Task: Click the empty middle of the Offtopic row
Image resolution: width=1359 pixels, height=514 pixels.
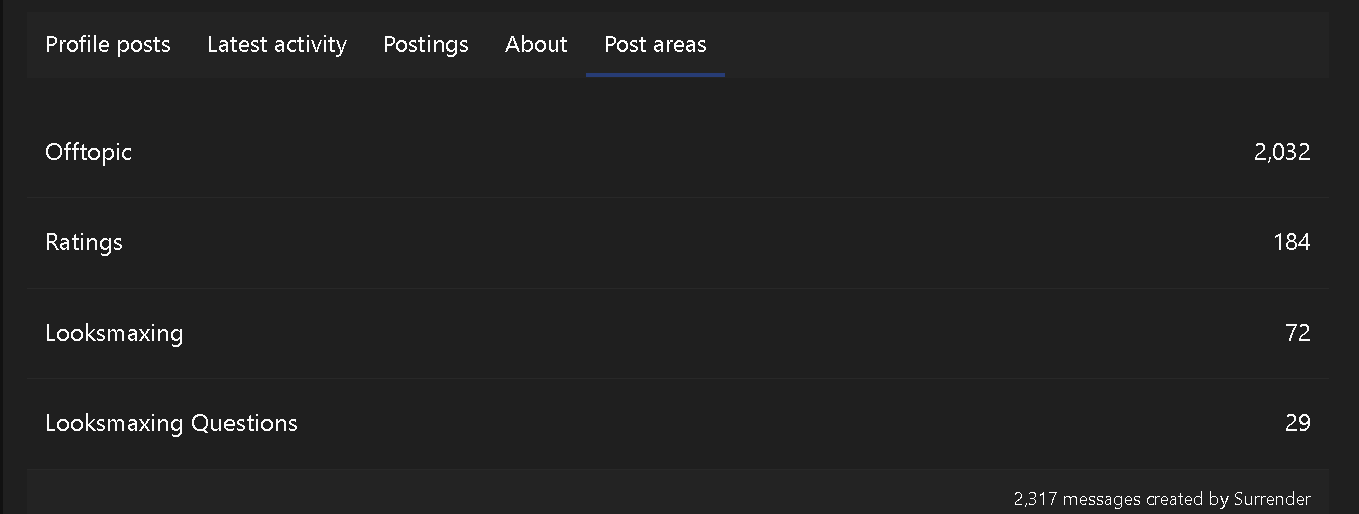Action: [680, 152]
